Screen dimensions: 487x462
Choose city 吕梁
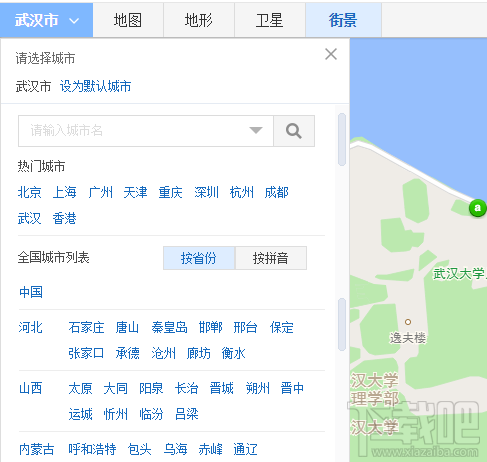[x=187, y=414]
